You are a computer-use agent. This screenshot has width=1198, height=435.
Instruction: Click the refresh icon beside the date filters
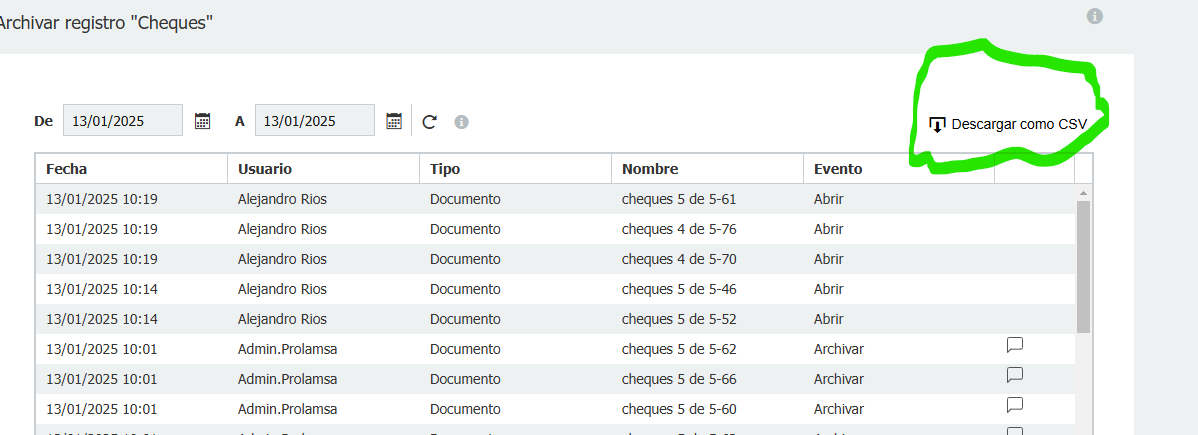430,122
